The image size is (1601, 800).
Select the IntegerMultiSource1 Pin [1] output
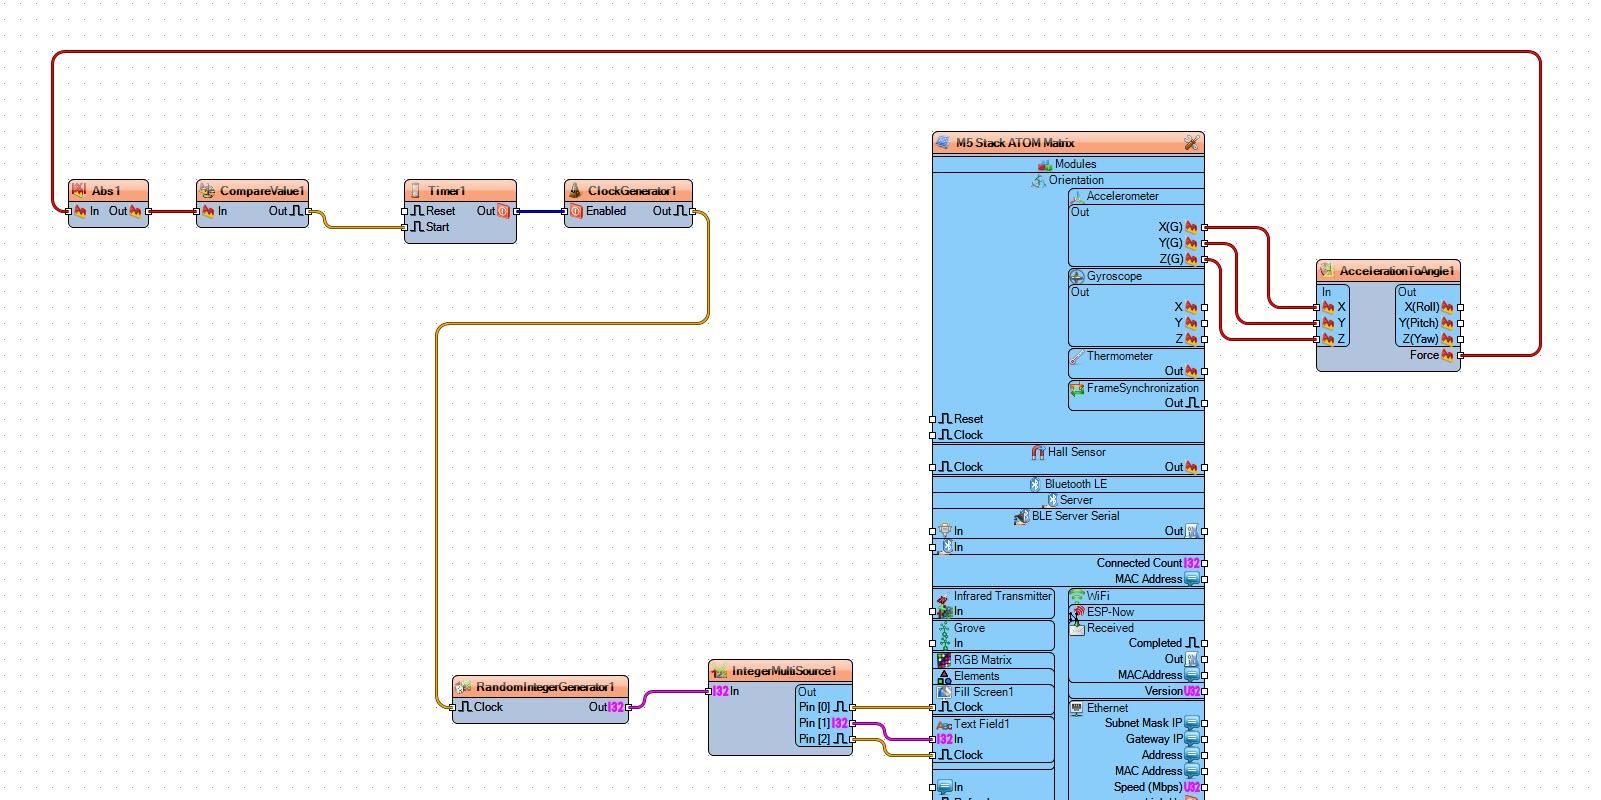pos(853,723)
